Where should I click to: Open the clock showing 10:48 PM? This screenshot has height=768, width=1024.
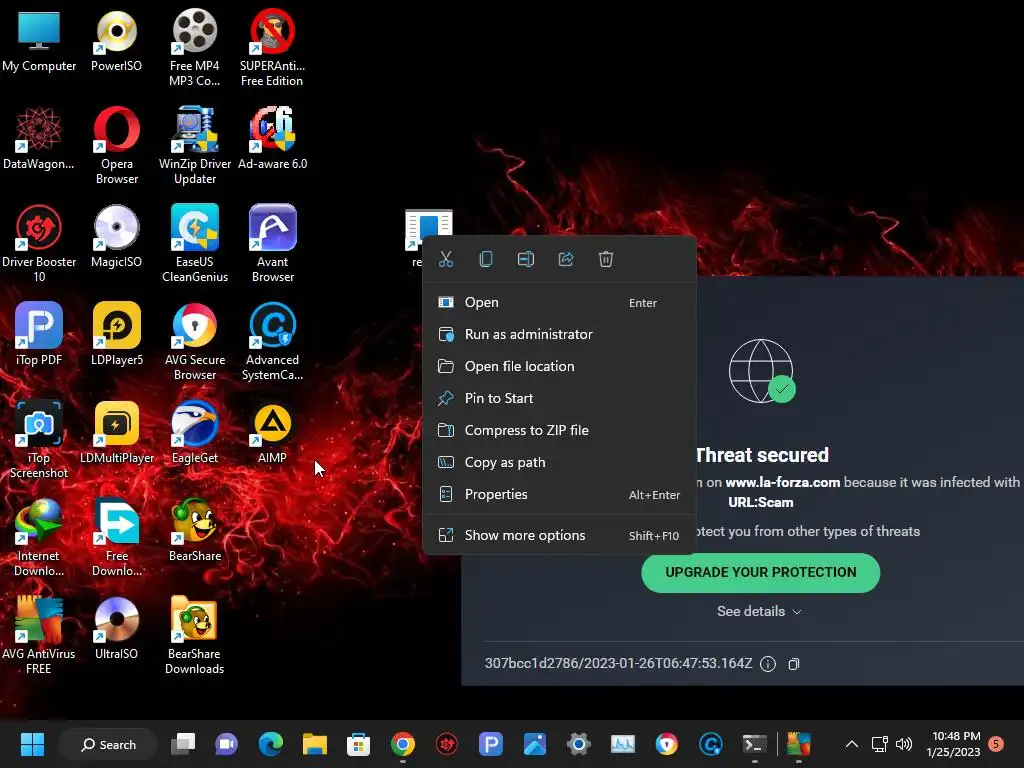954,744
